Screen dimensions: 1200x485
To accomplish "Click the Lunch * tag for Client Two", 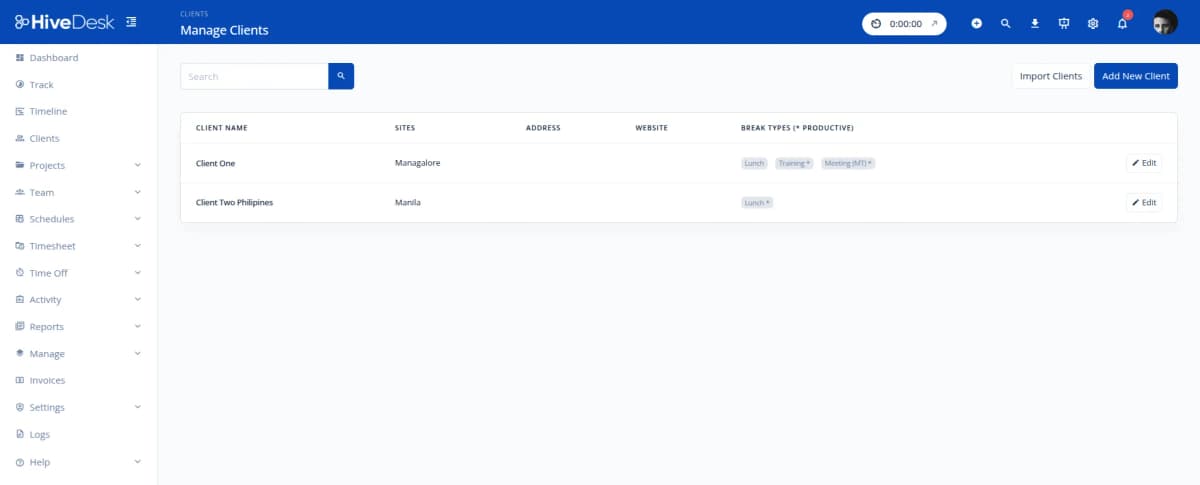I will (757, 203).
